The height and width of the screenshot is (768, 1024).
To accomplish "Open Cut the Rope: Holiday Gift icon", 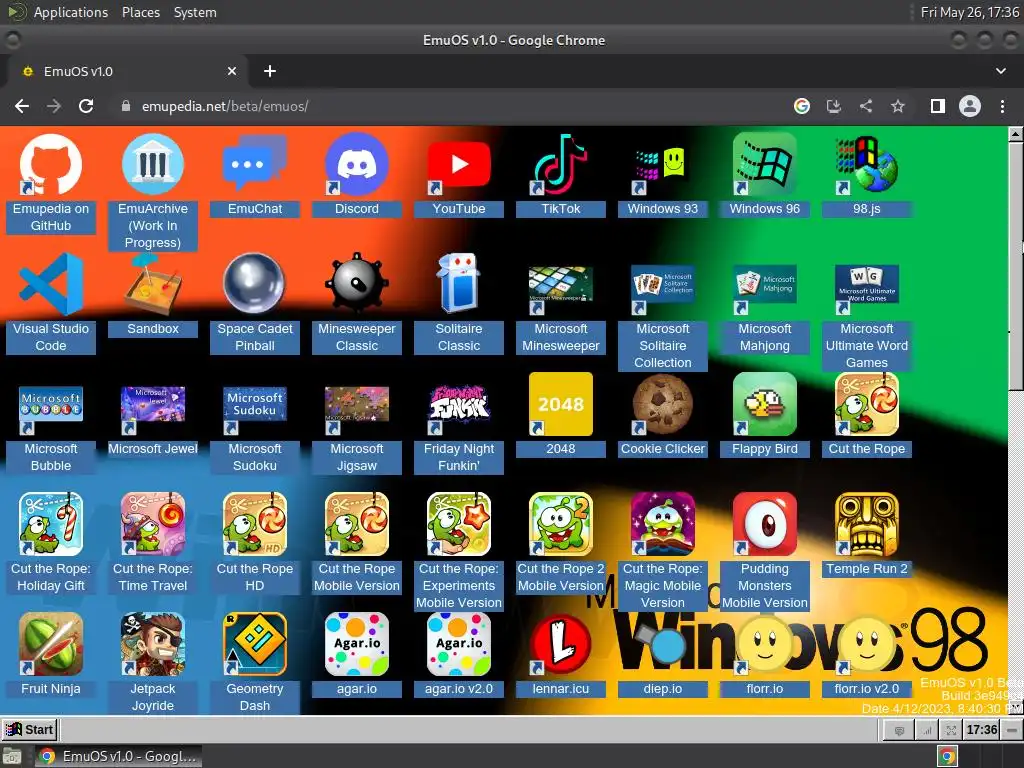I will (51, 524).
